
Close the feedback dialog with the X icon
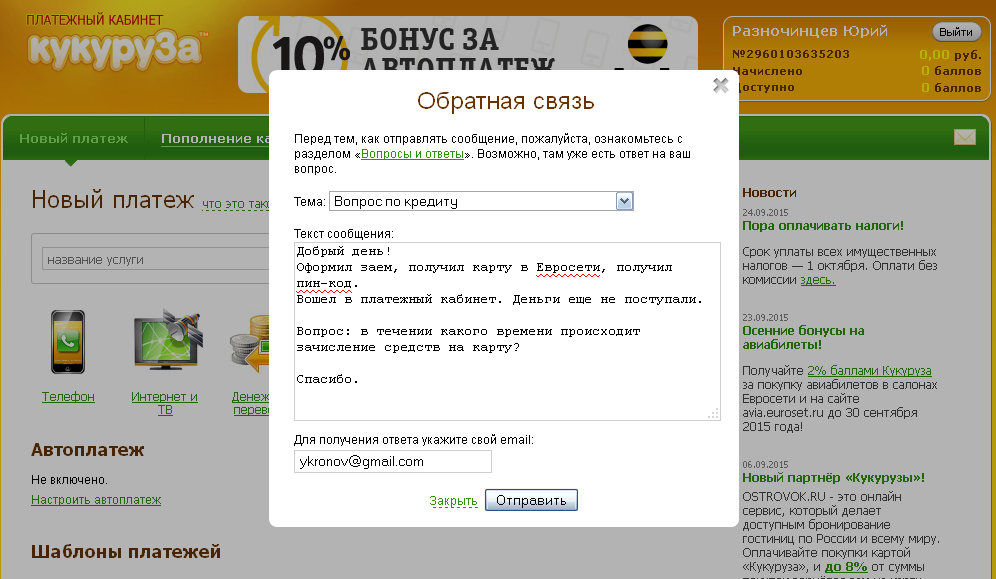(720, 85)
